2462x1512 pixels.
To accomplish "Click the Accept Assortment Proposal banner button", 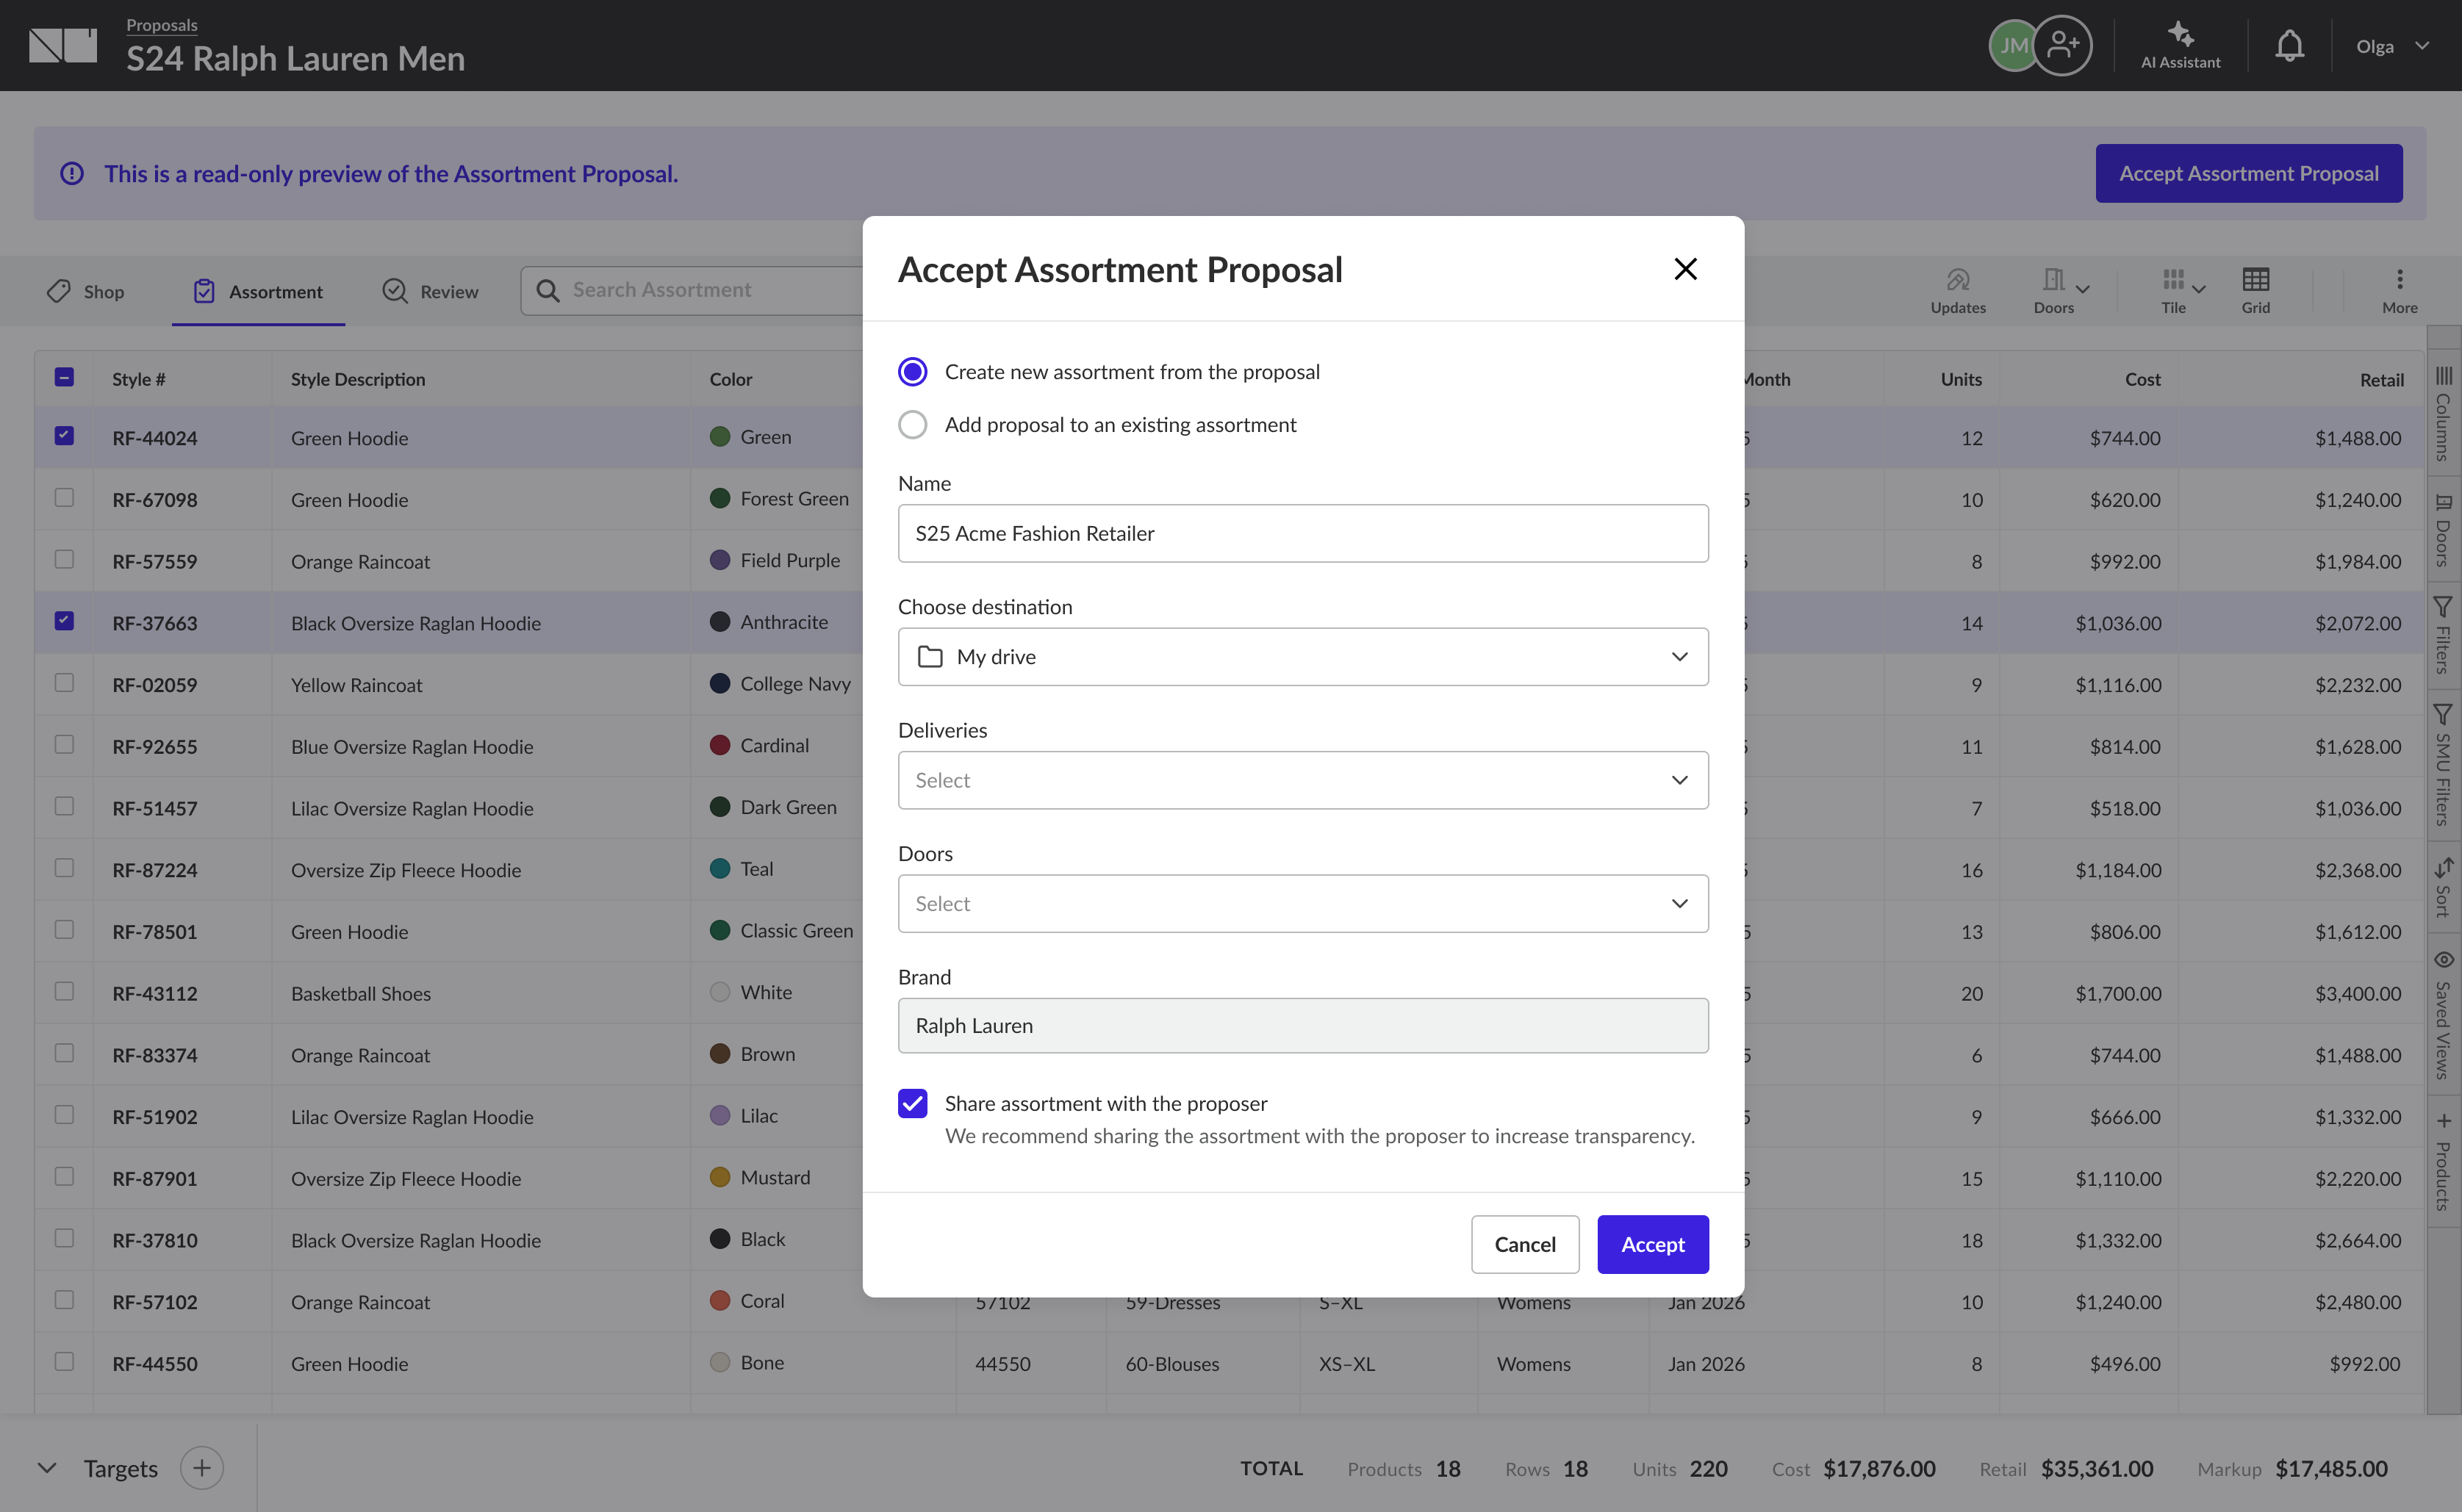I will pyautogui.click(x=2249, y=173).
